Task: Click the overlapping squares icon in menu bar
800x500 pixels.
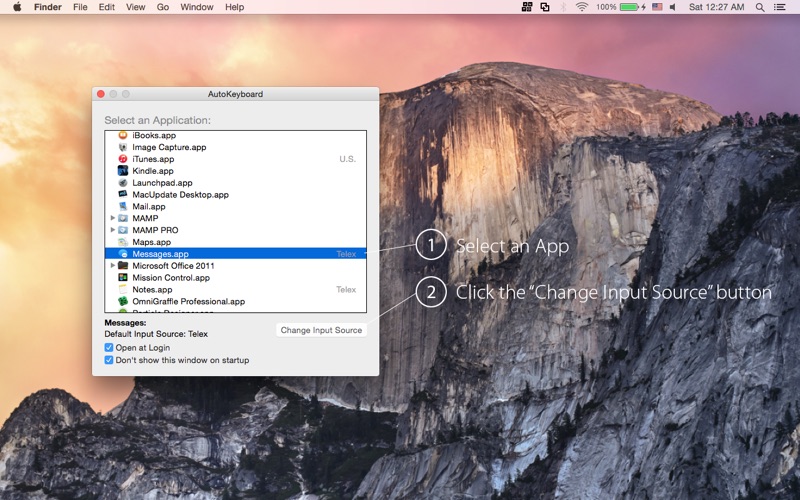Action: point(545,7)
